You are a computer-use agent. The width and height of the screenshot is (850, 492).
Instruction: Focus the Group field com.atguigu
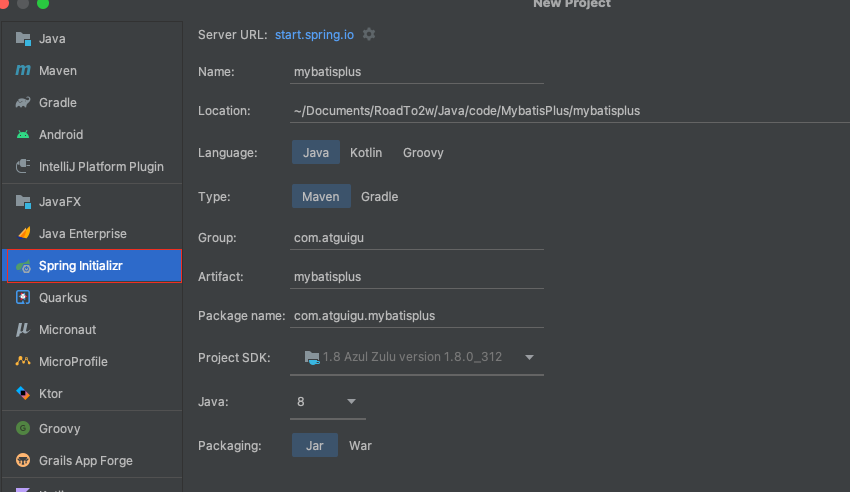[417, 237]
